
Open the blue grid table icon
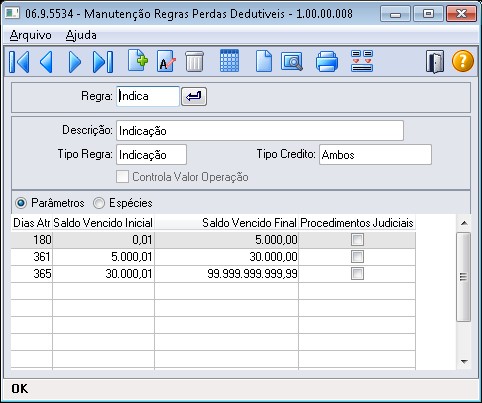coord(229,60)
